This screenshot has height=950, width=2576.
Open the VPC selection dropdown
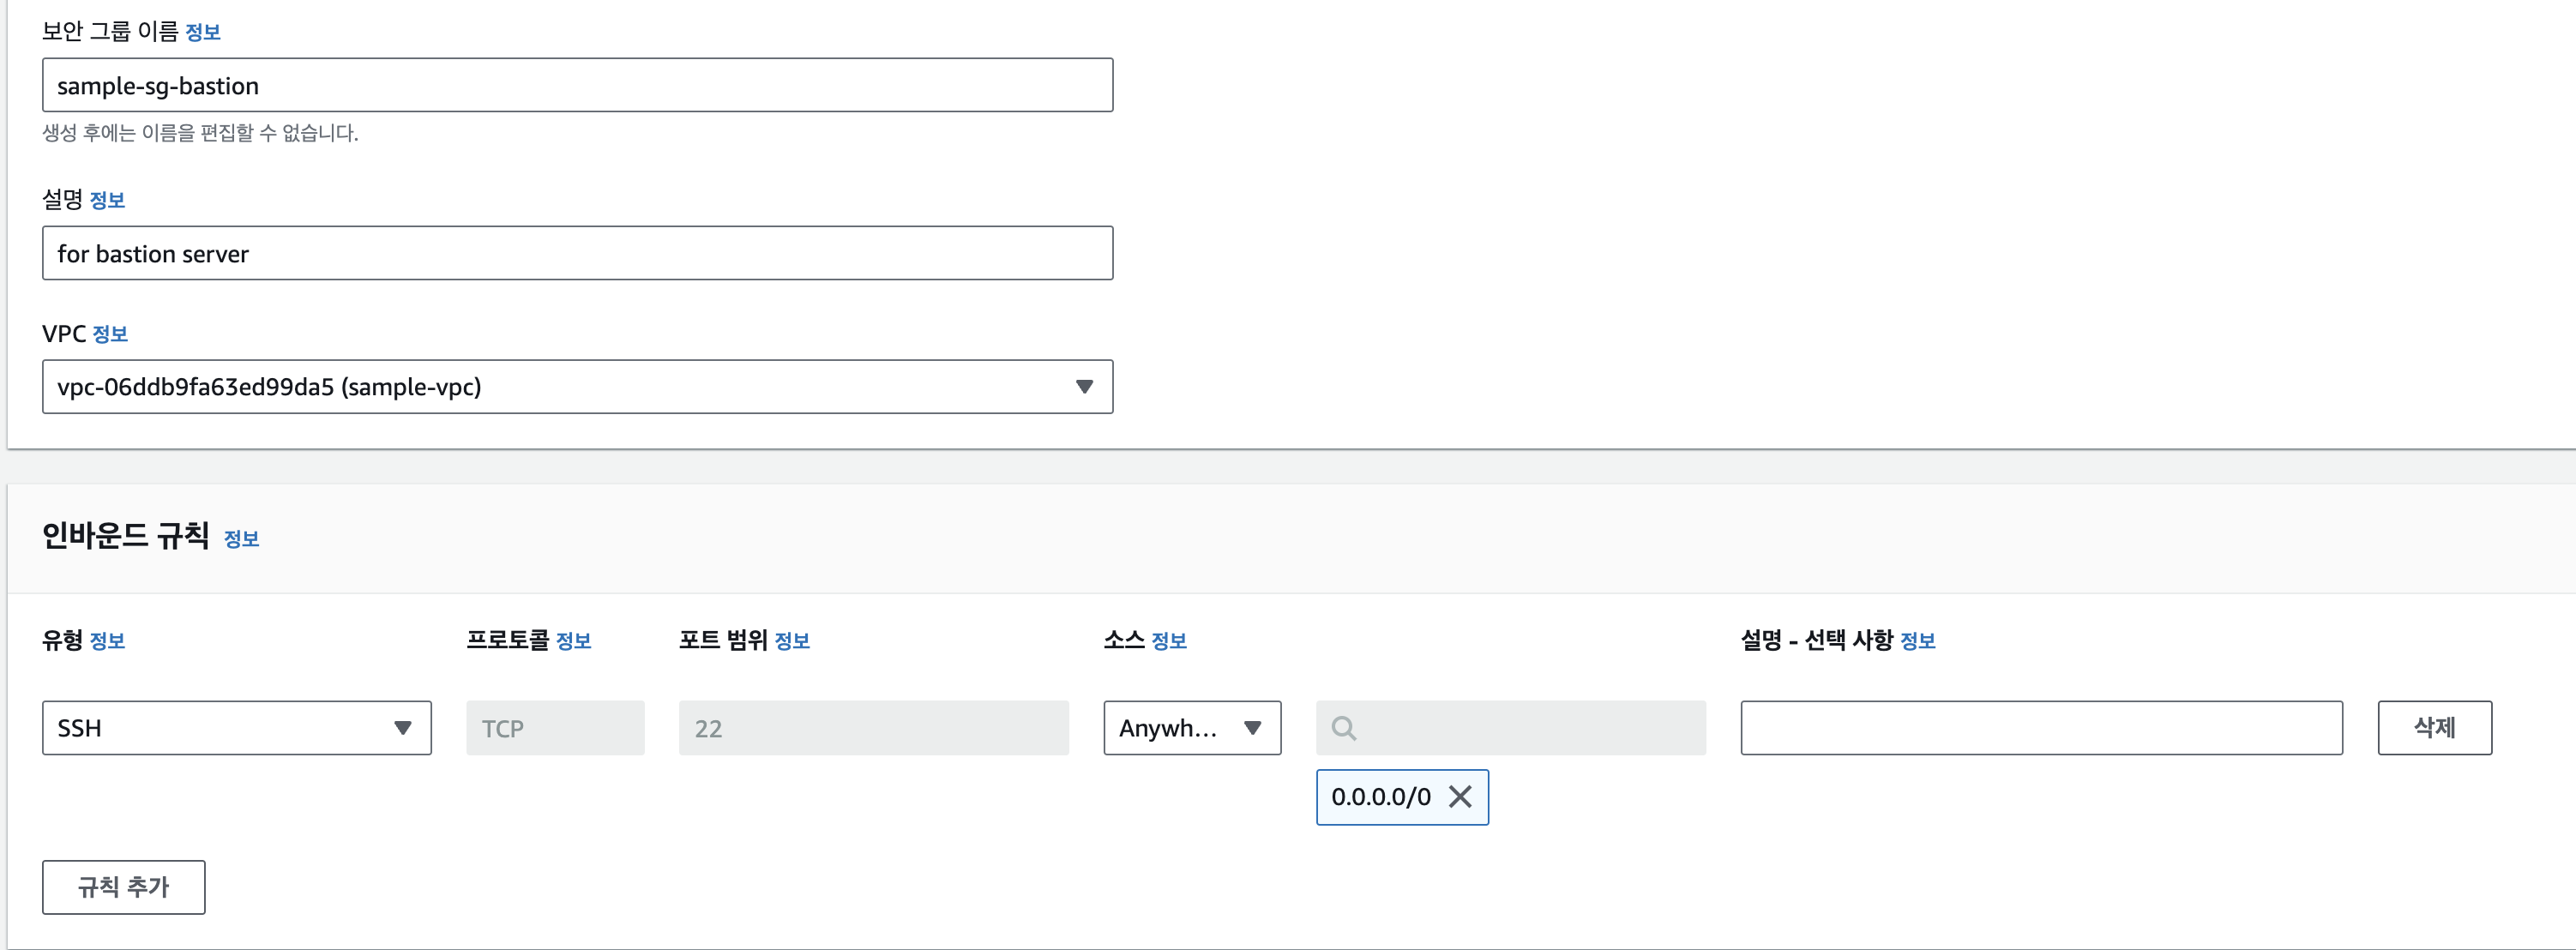[577, 387]
